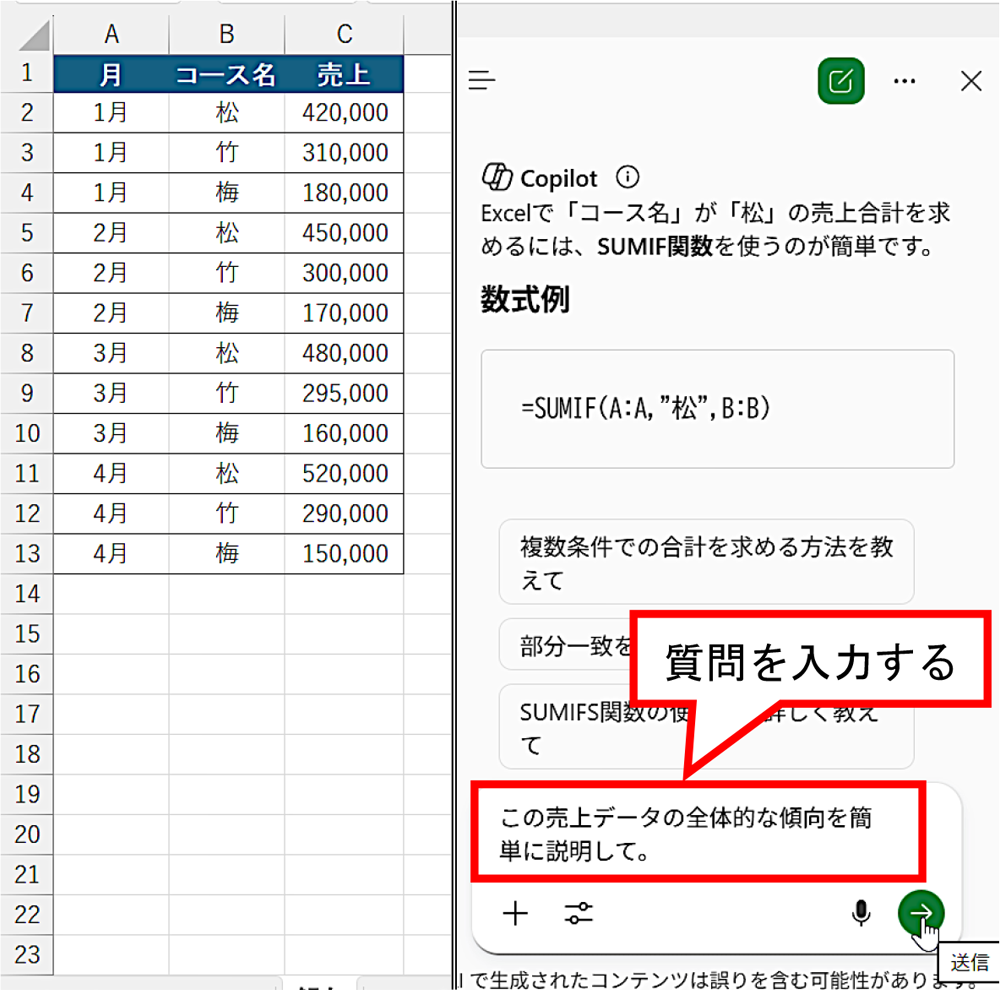Add an attachment with the plus icon
This screenshot has width=1000, height=990.
tap(515, 913)
